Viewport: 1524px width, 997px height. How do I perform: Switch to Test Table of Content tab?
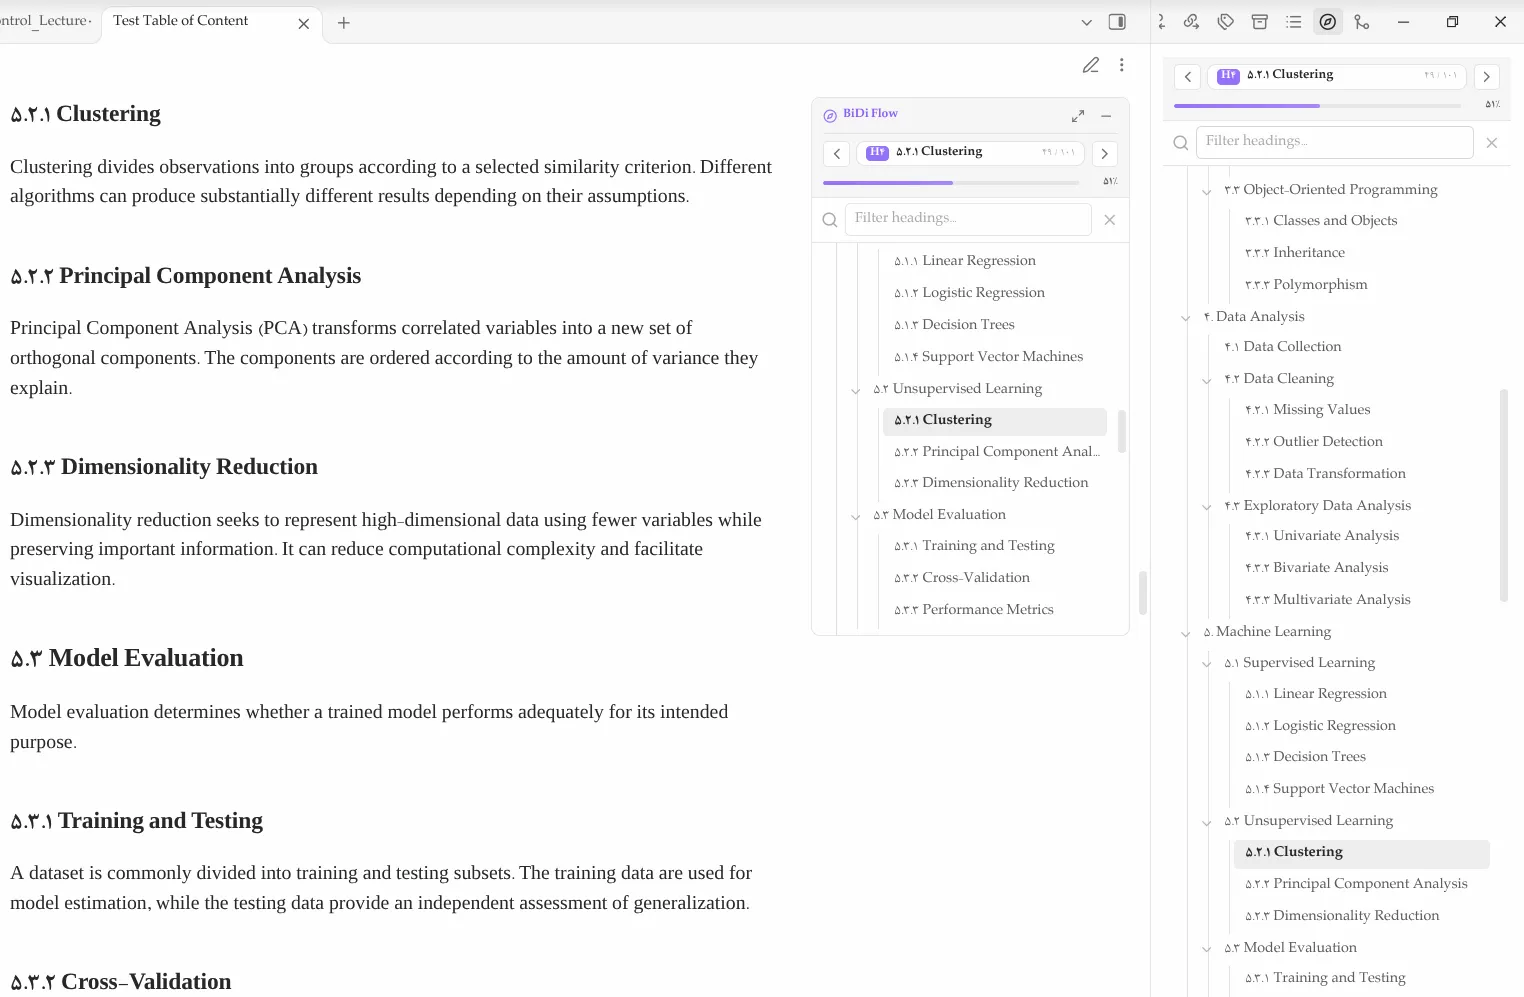click(212, 22)
